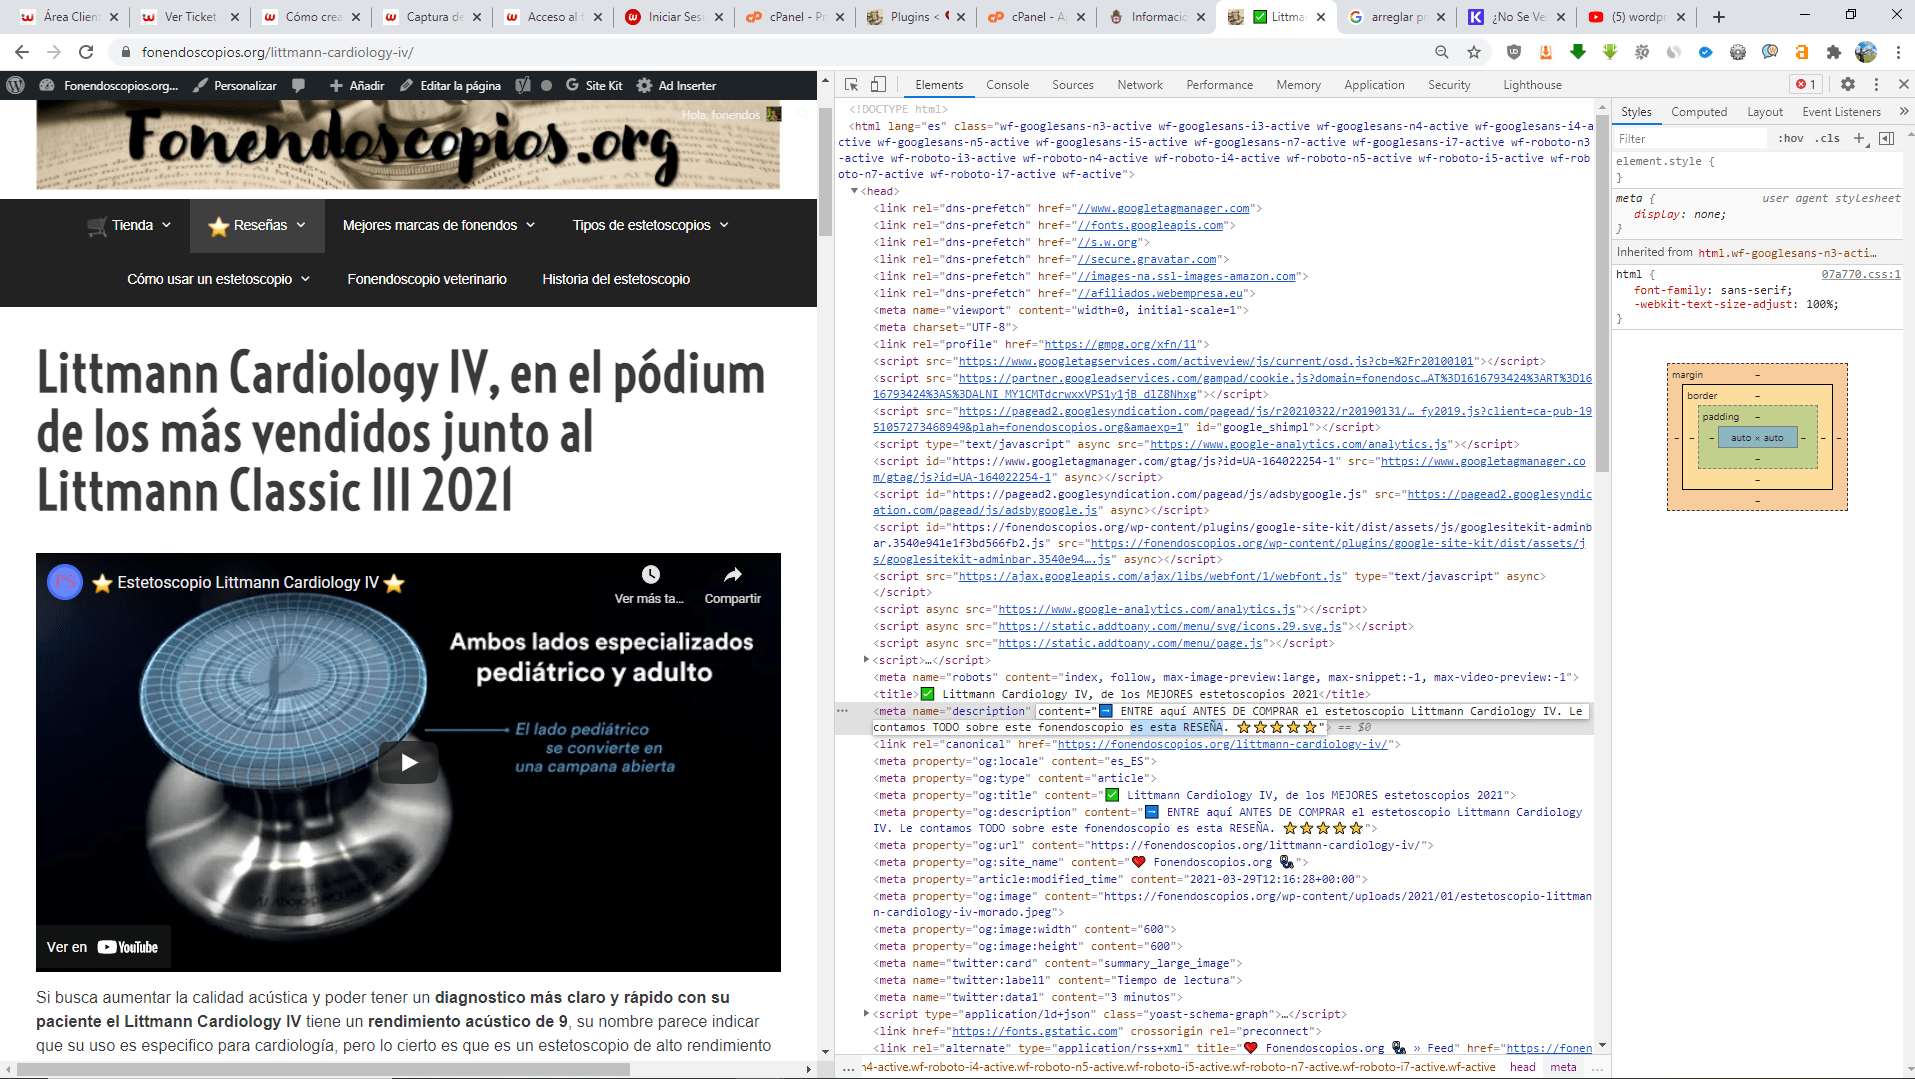Open the Event Listeners tab
The width and height of the screenshot is (1915, 1079).
point(1841,112)
